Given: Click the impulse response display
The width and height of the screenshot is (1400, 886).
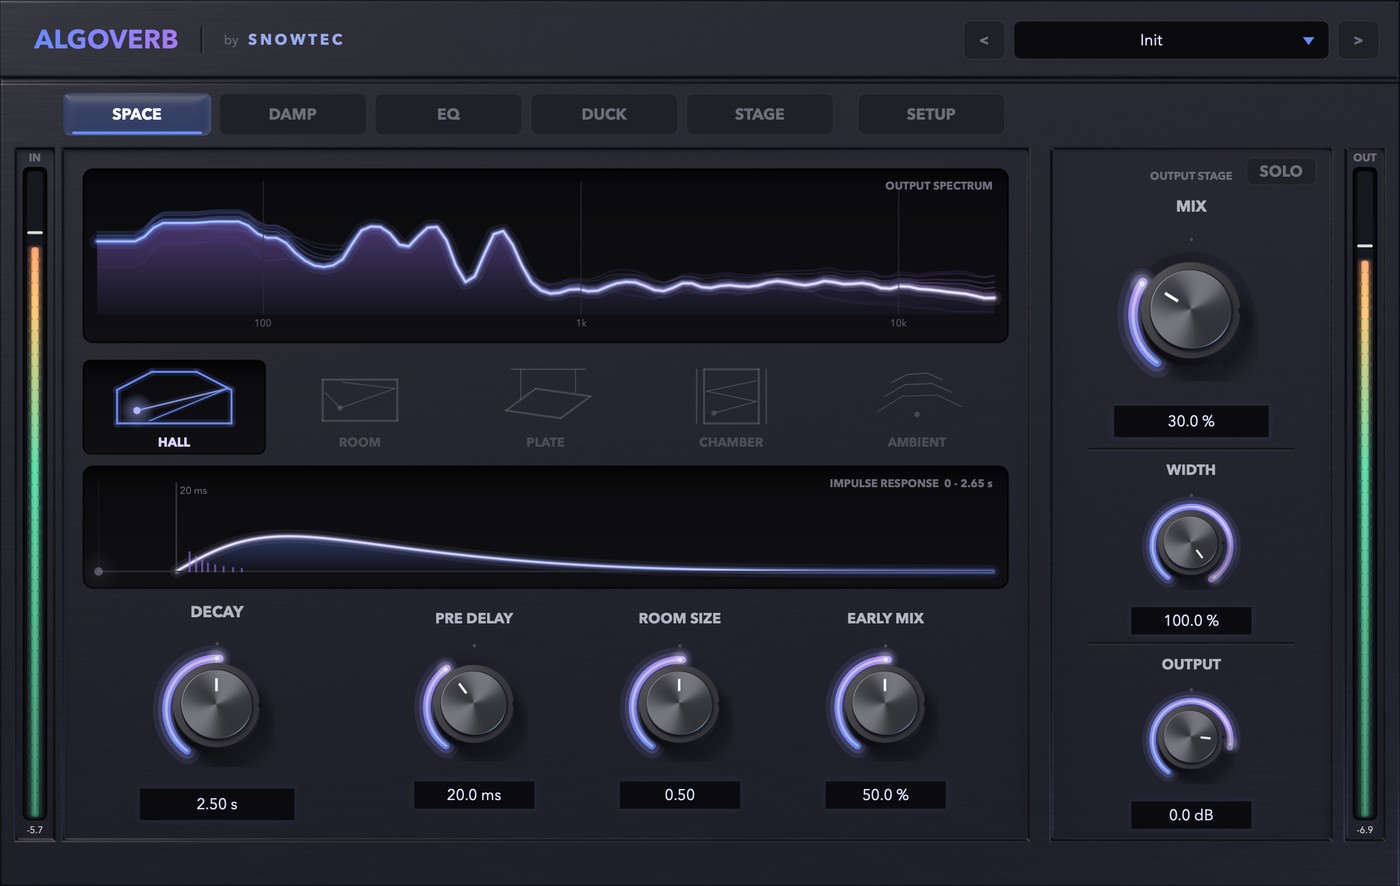Looking at the screenshot, I should [x=545, y=527].
